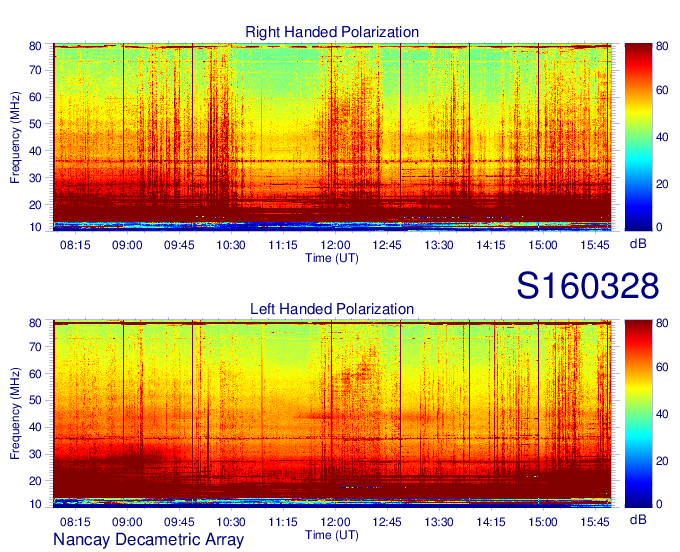Click the 10 MHz tick on the top plot's frequency axis

[35, 227]
